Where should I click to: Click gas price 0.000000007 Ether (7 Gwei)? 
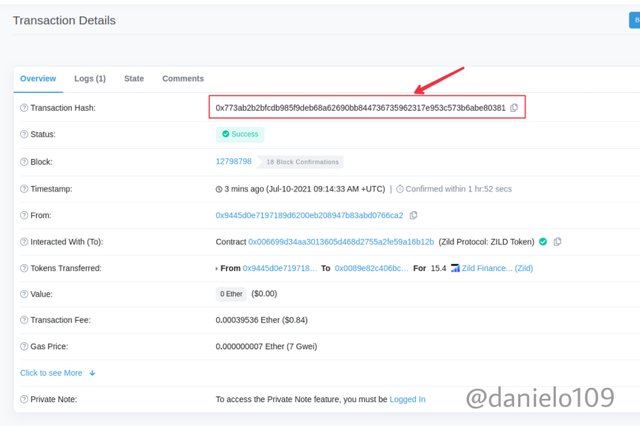pyautogui.click(x=266, y=346)
